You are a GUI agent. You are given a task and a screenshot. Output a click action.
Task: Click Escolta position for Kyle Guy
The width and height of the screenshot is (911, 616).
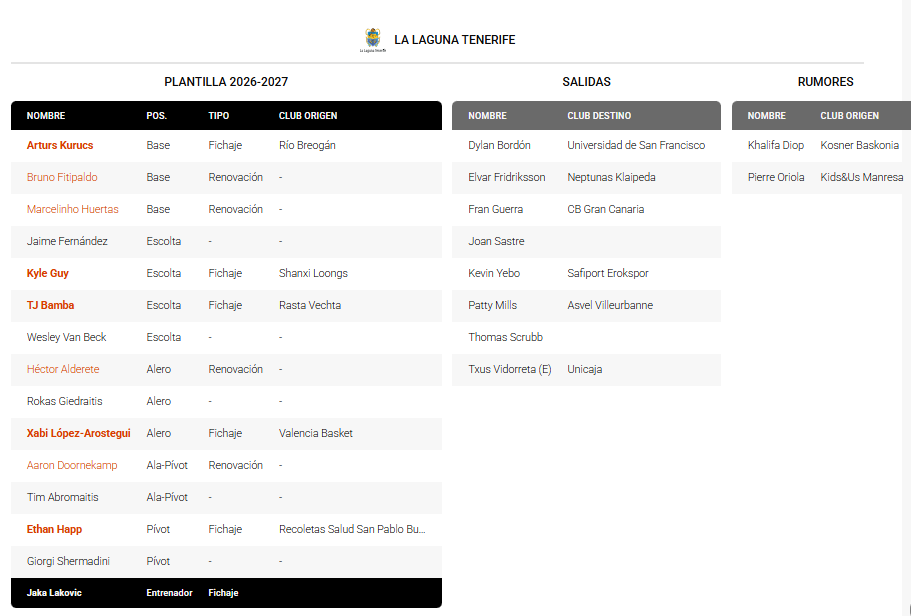tap(163, 273)
